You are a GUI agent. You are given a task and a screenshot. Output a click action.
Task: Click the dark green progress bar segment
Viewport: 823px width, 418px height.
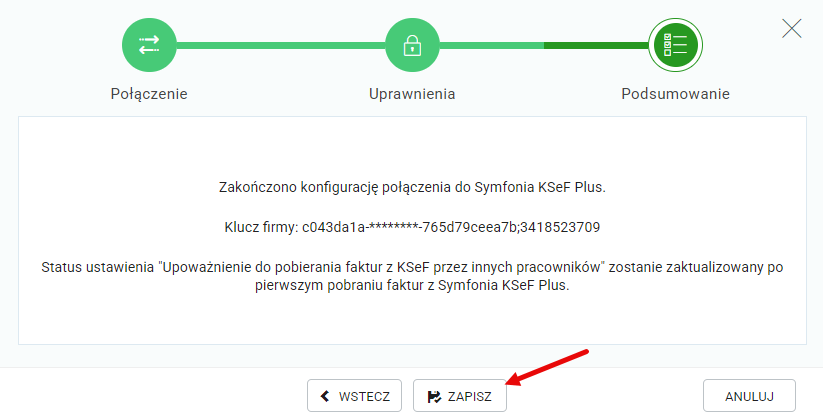[595, 45]
